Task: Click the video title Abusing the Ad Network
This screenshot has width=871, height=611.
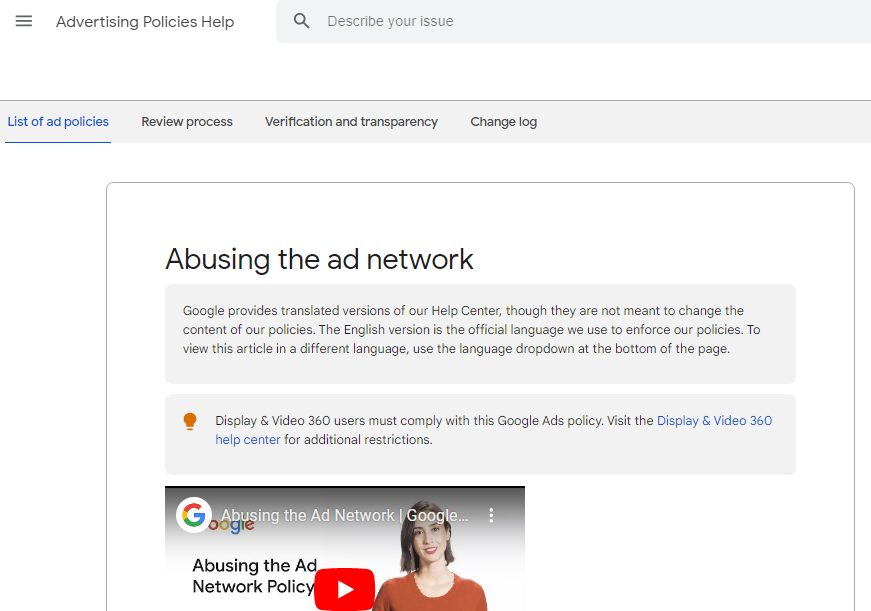Action: click(344, 515)
